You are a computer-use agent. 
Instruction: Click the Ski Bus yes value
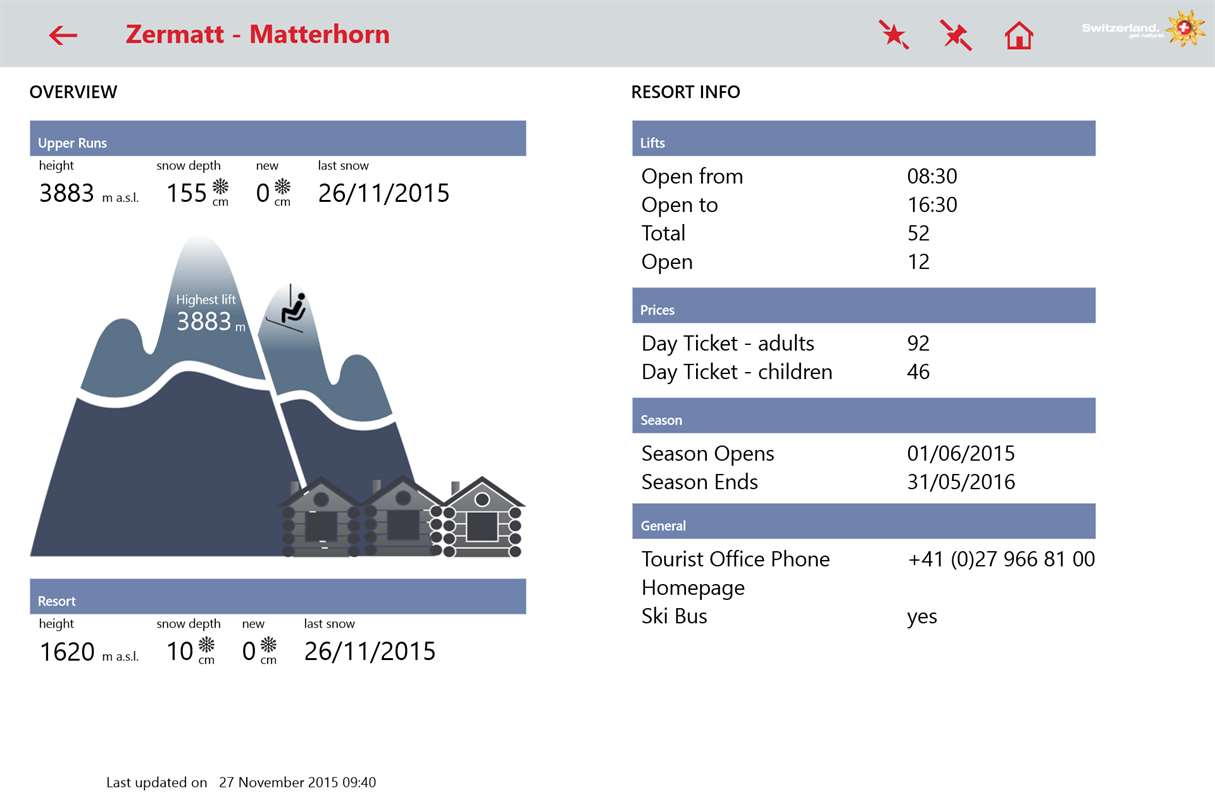922,617
